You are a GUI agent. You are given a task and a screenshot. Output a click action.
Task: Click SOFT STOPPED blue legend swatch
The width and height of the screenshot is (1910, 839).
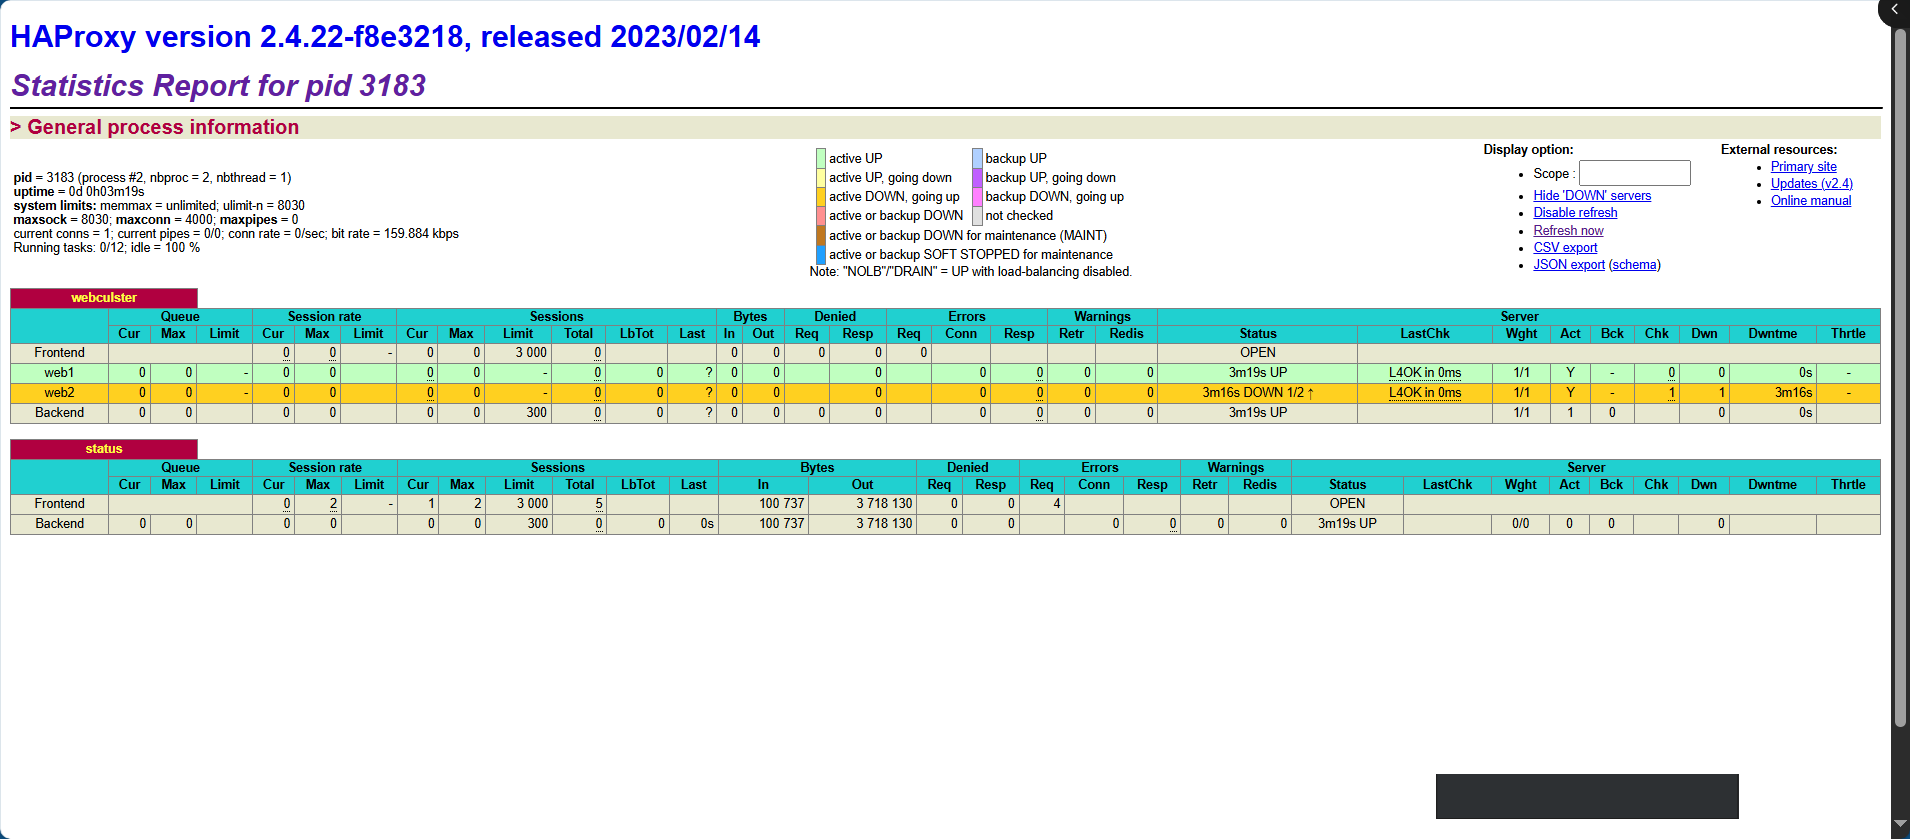click(x=821, y=254)
